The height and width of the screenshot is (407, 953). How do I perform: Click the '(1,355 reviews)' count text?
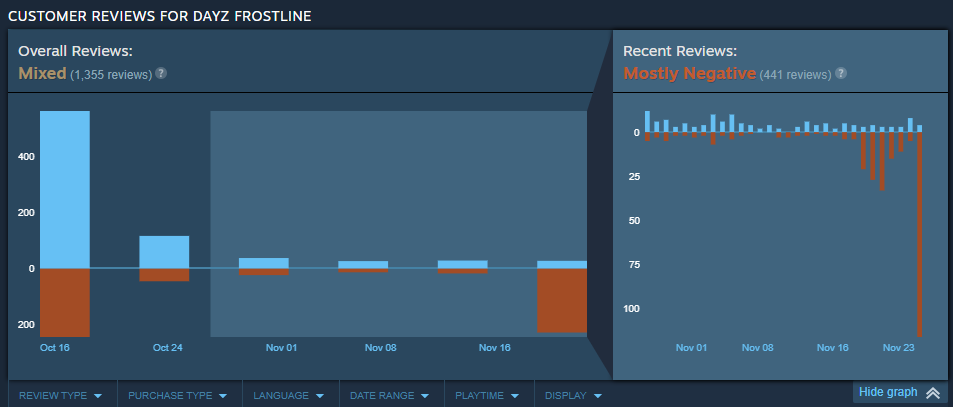tap(111, 75)
